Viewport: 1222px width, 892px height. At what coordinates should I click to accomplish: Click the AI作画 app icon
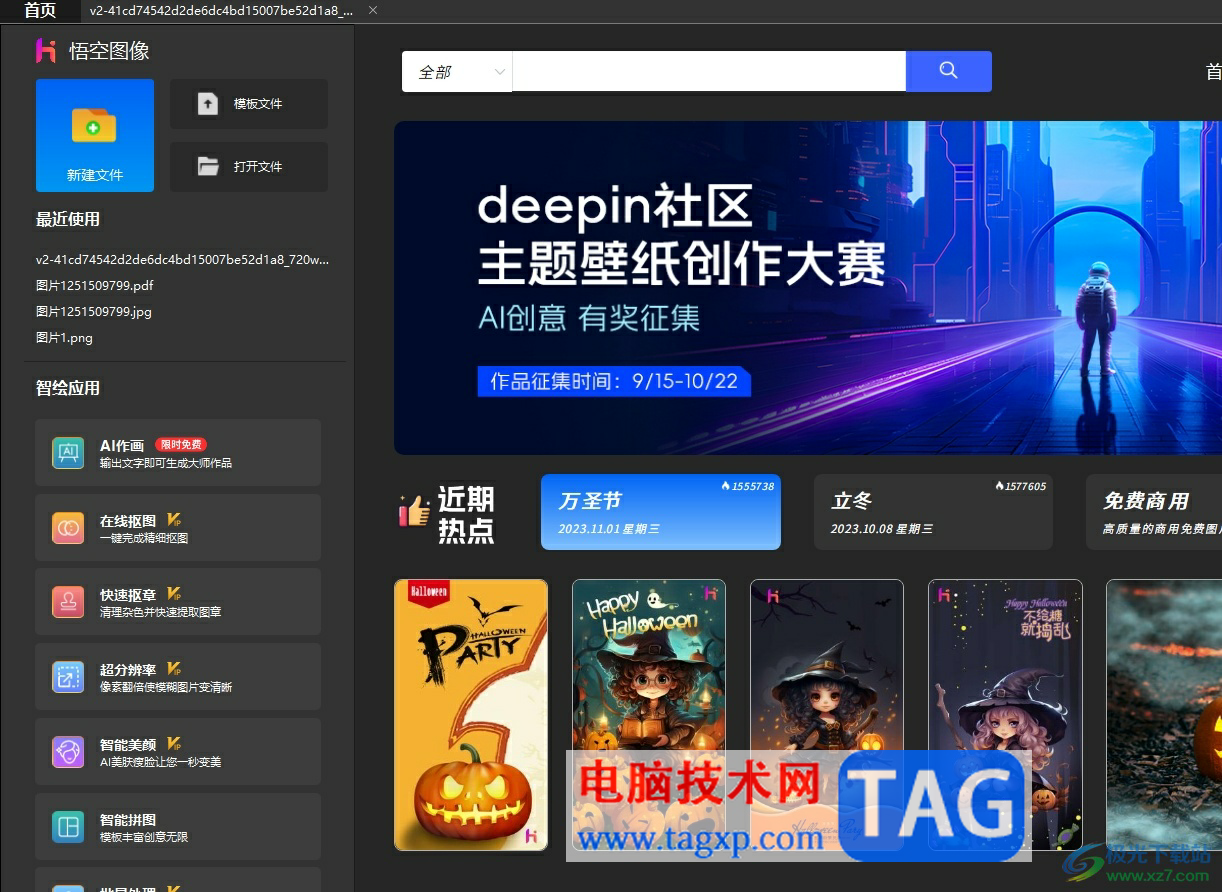click(x=68, y=453)
